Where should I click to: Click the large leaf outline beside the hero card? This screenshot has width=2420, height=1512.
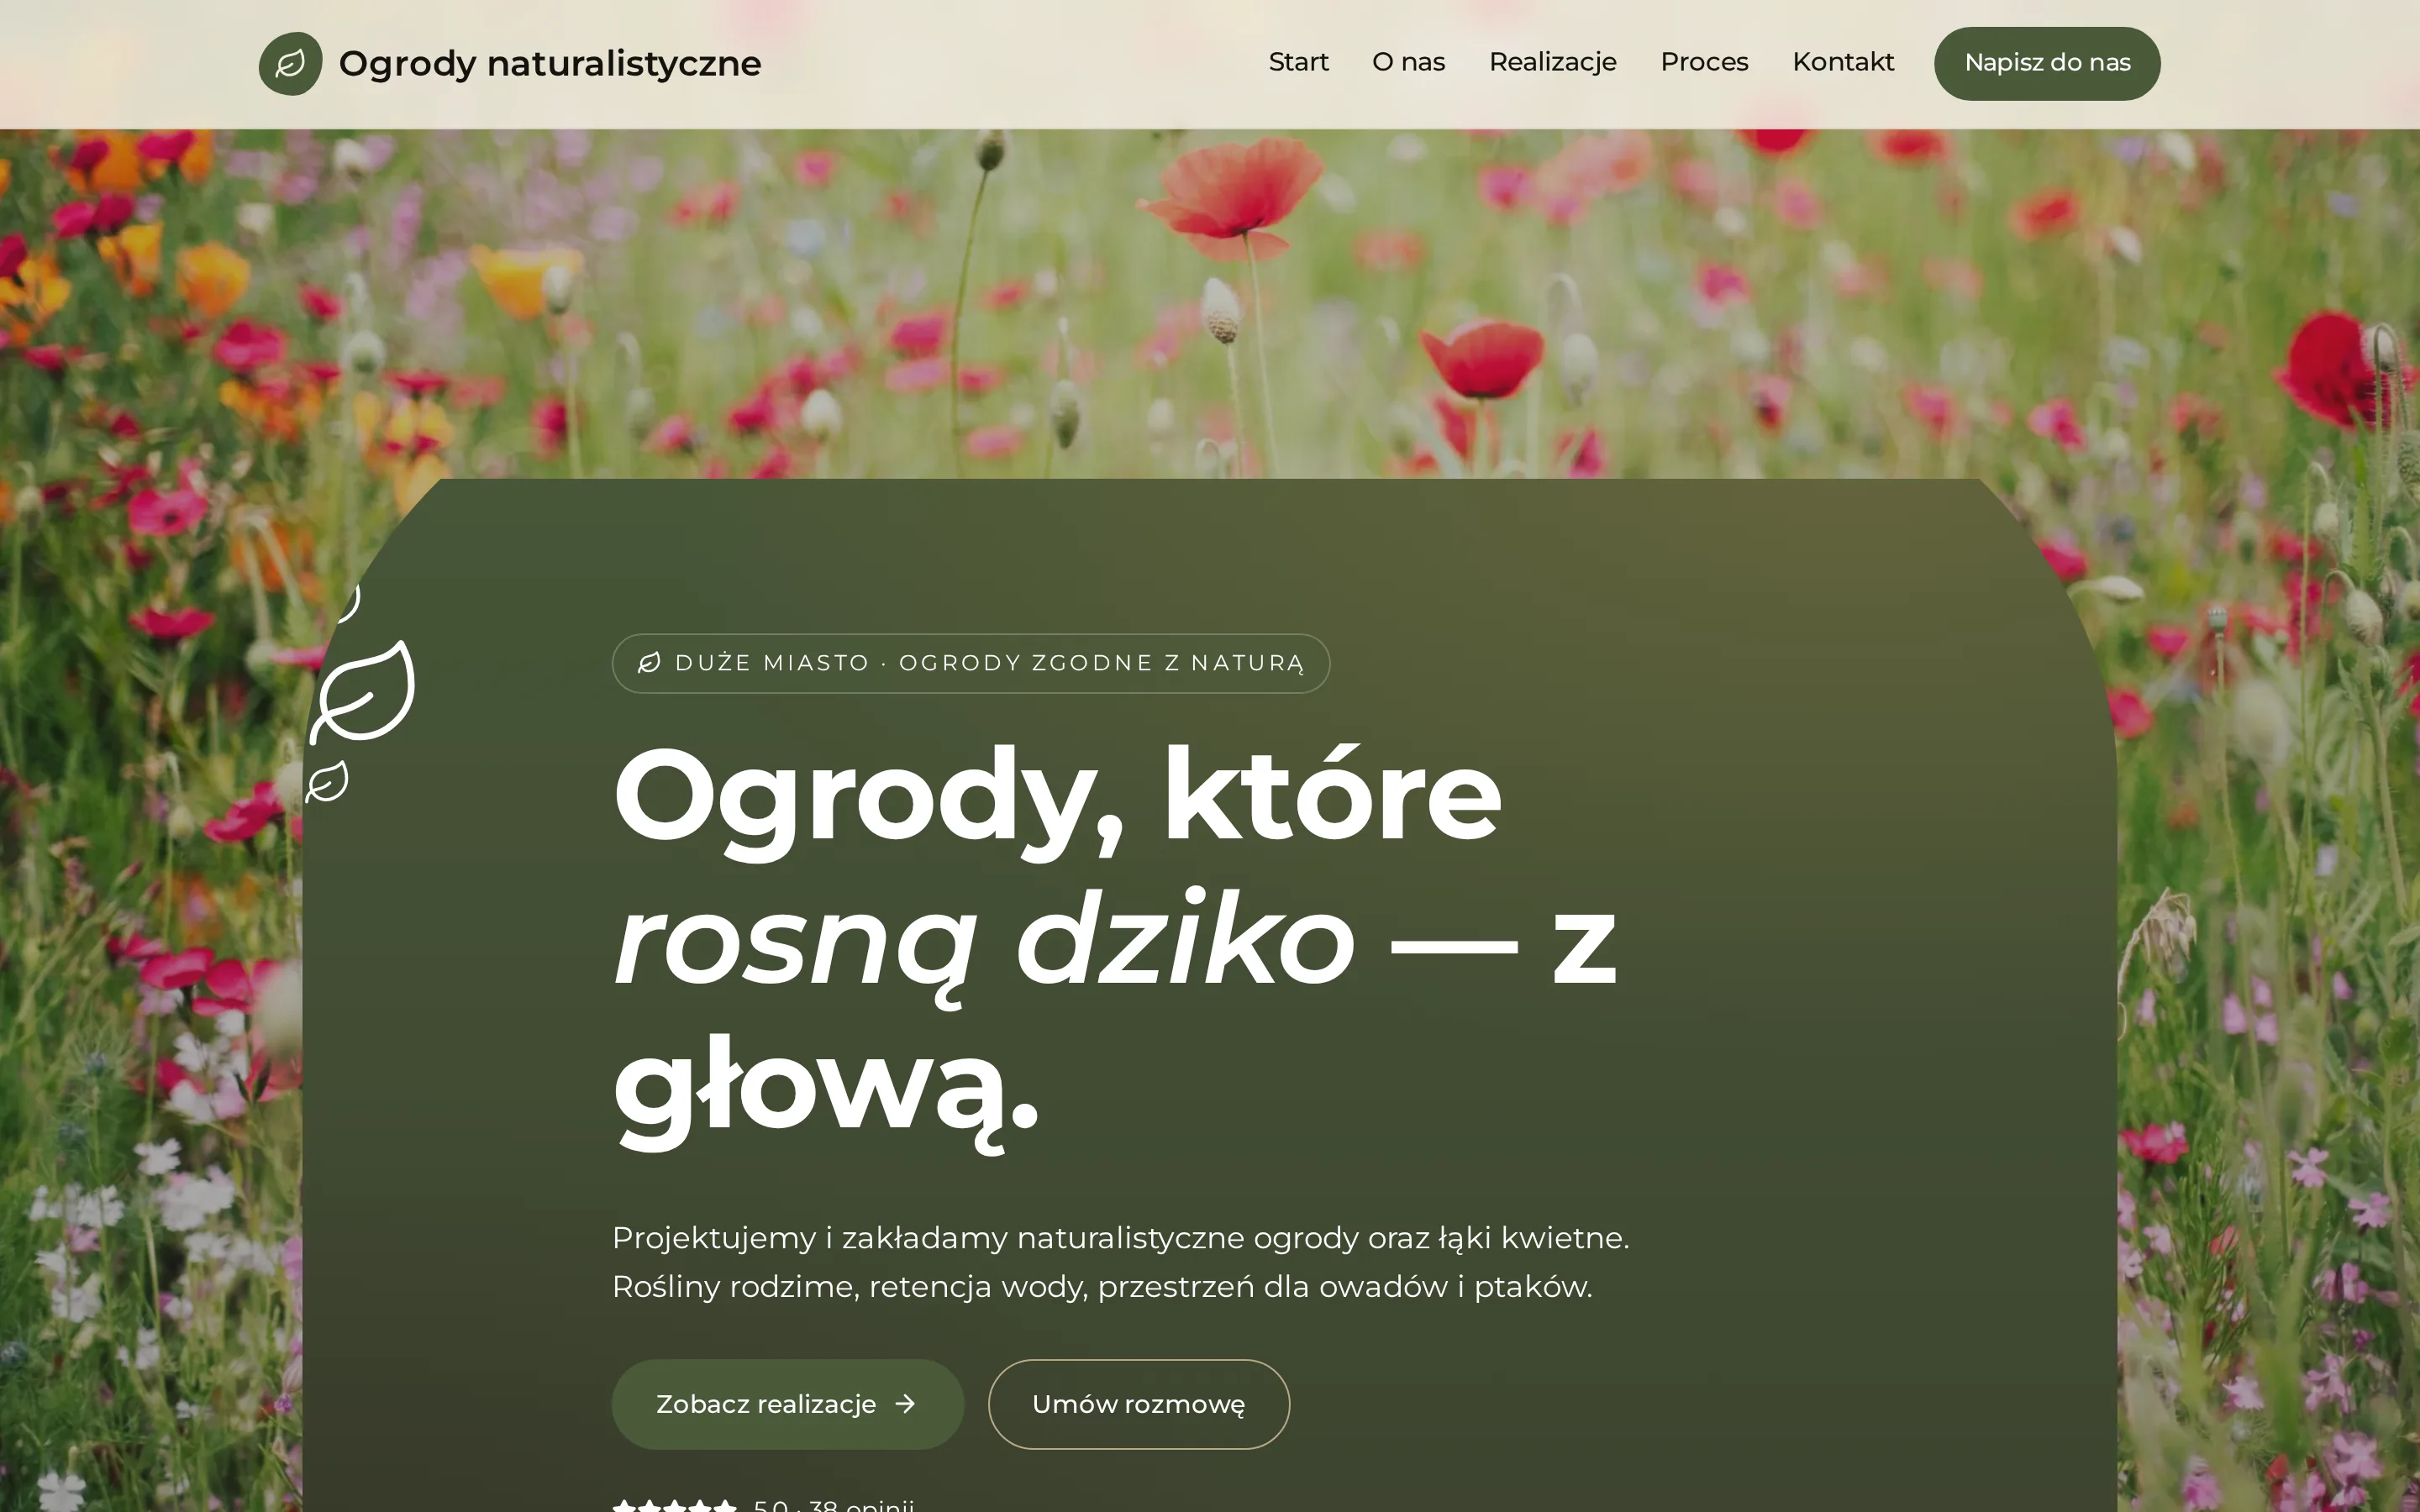tap(362, 692)
